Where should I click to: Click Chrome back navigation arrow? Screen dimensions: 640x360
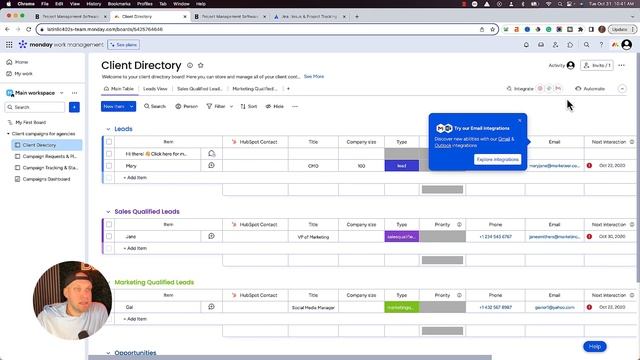coord(7,29)
